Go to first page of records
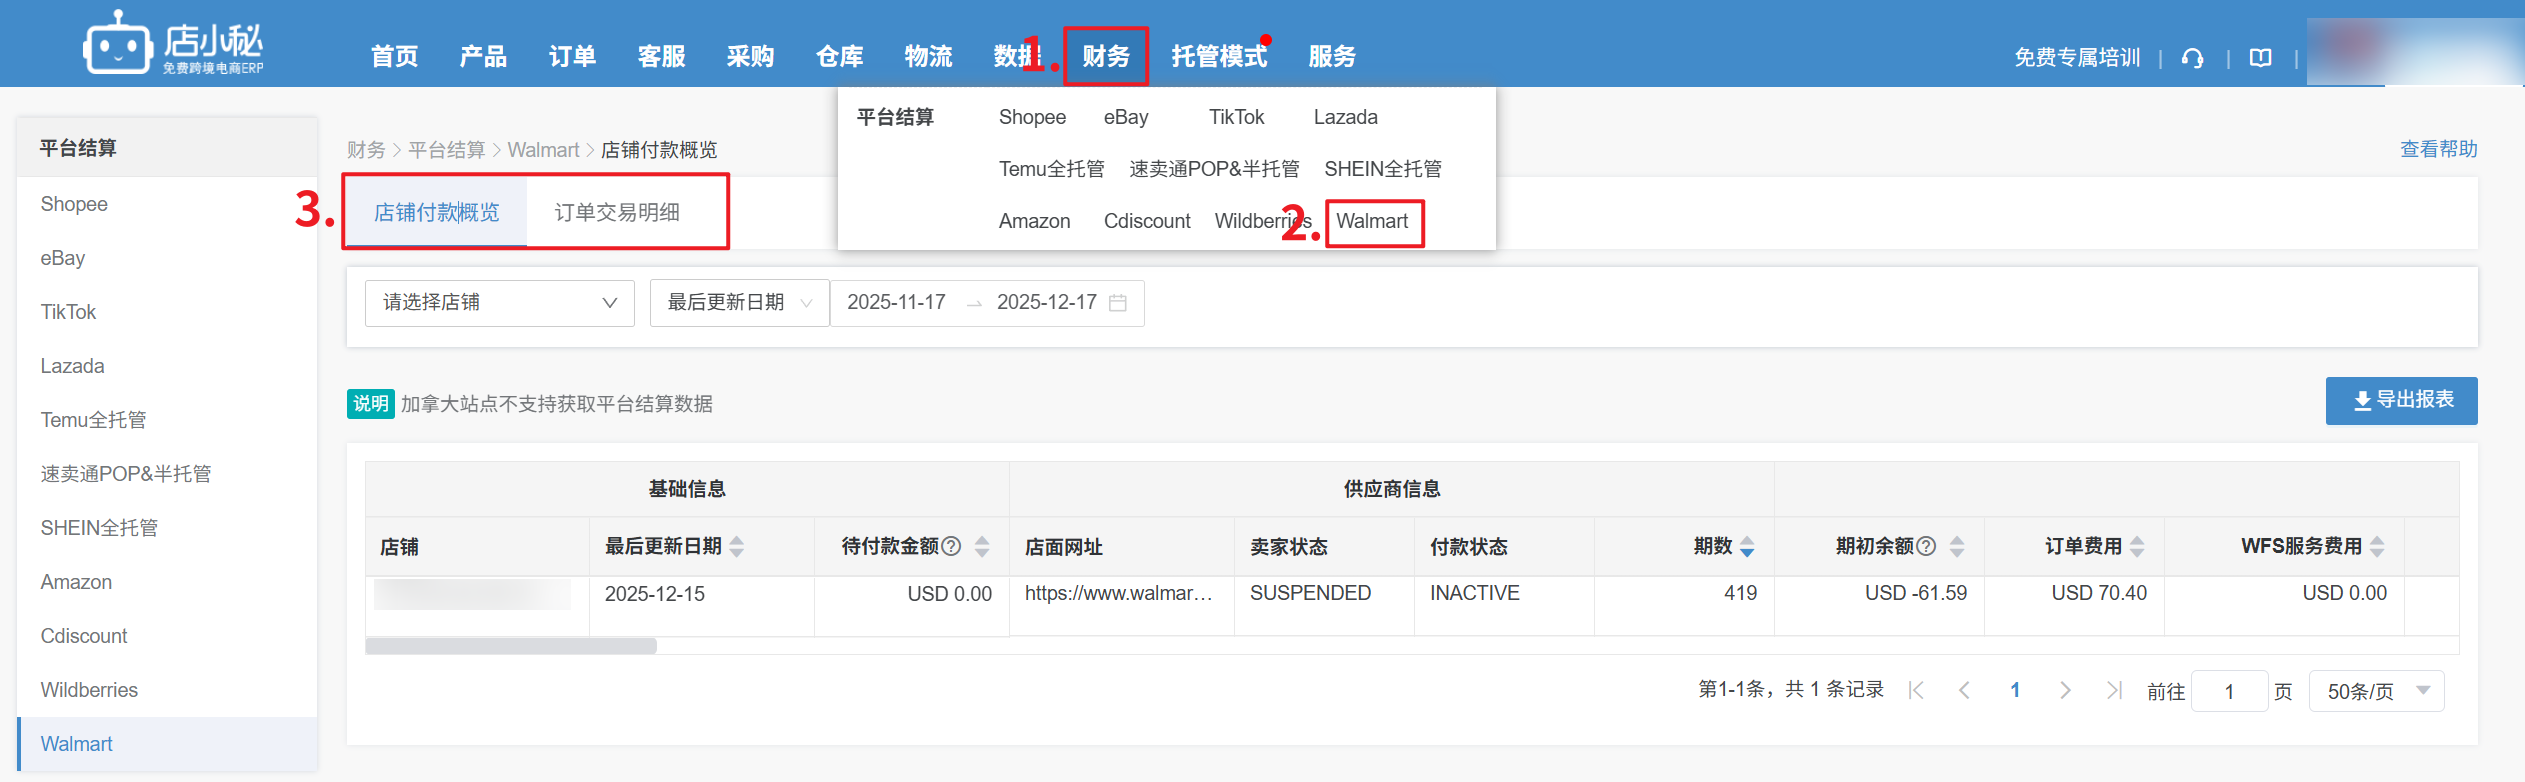 [x=1916, y=690]
